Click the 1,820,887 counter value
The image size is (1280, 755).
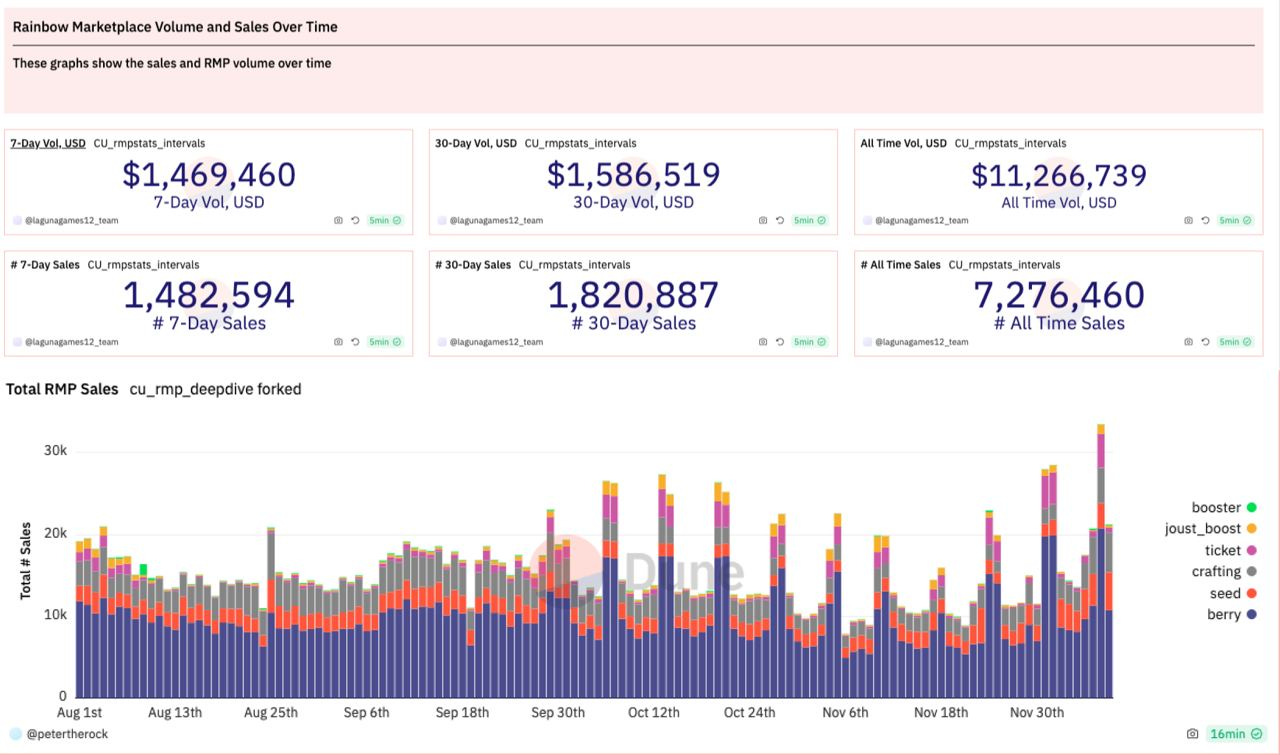click(x=634, y=296)
